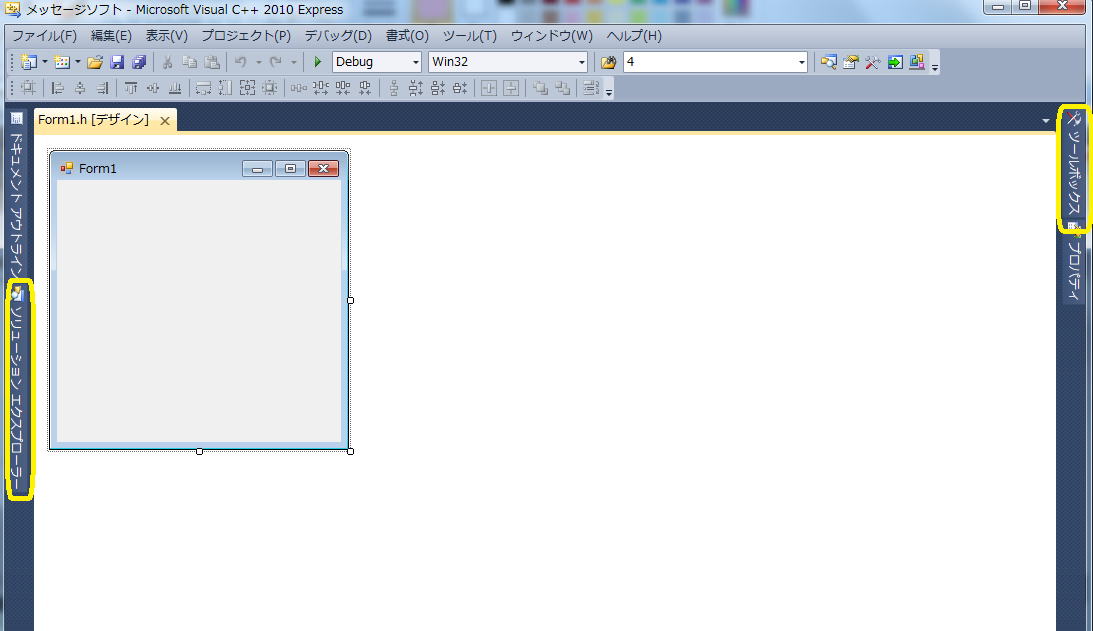Click Bring to Front layout icon
Screen dimensions: 1093x631
click(540, 88)
